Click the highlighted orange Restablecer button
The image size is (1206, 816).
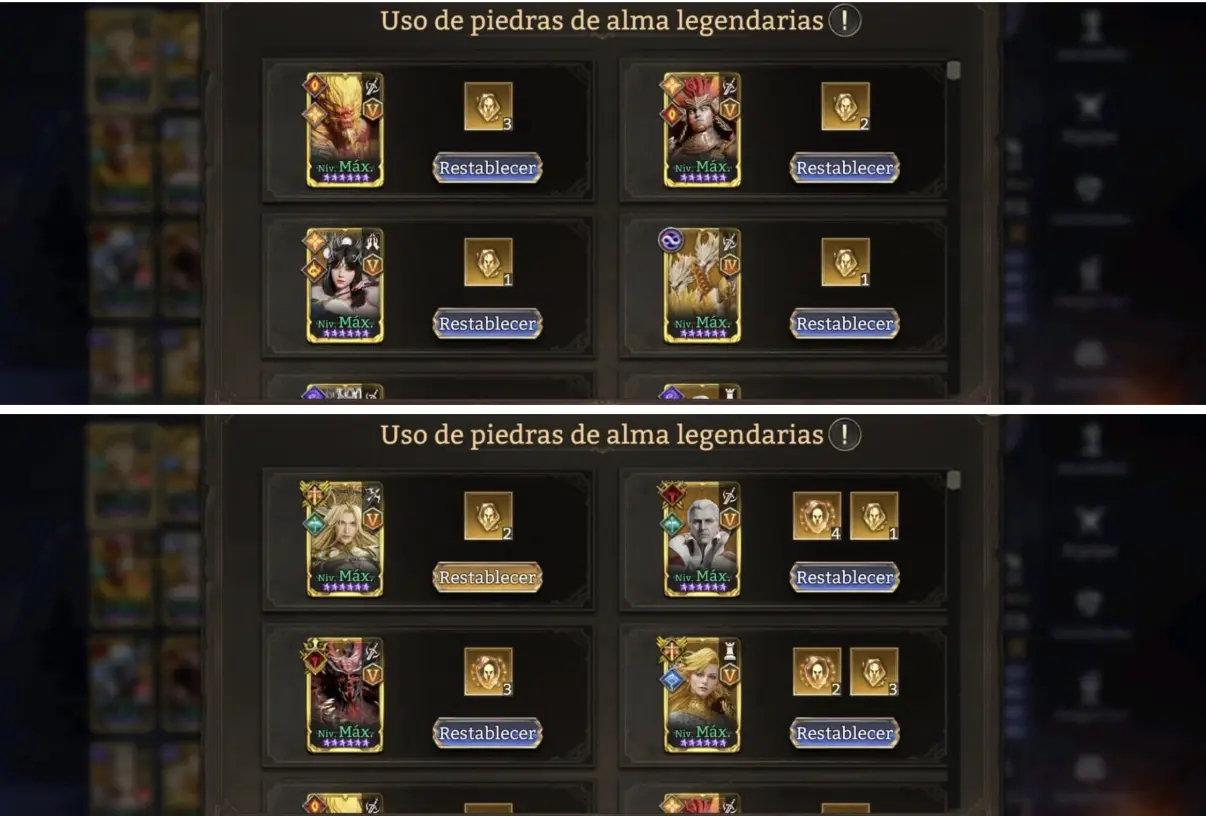(488, 578)
